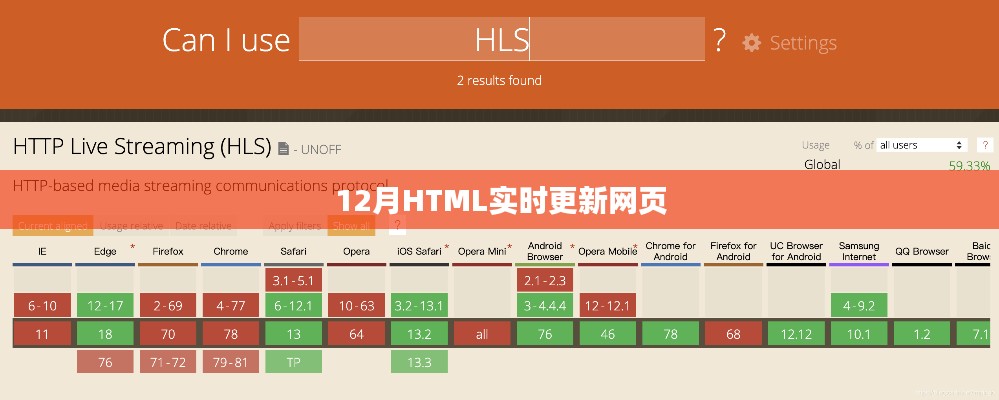Select the iOS Safari 3.2-13.1 cell
Screen dimensions: 999x400
coord(419,306)
